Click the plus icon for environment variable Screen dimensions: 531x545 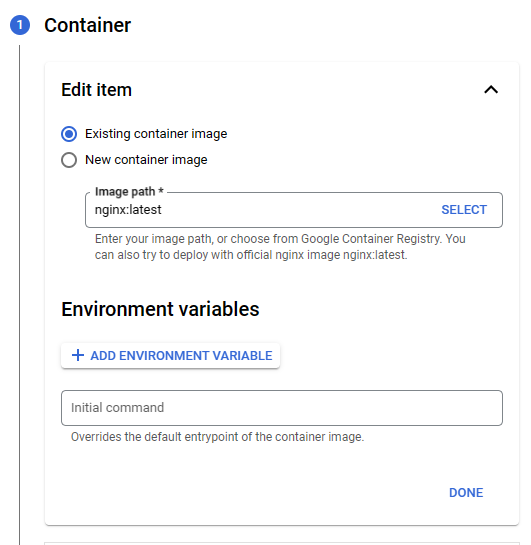(x=78, y=355)
